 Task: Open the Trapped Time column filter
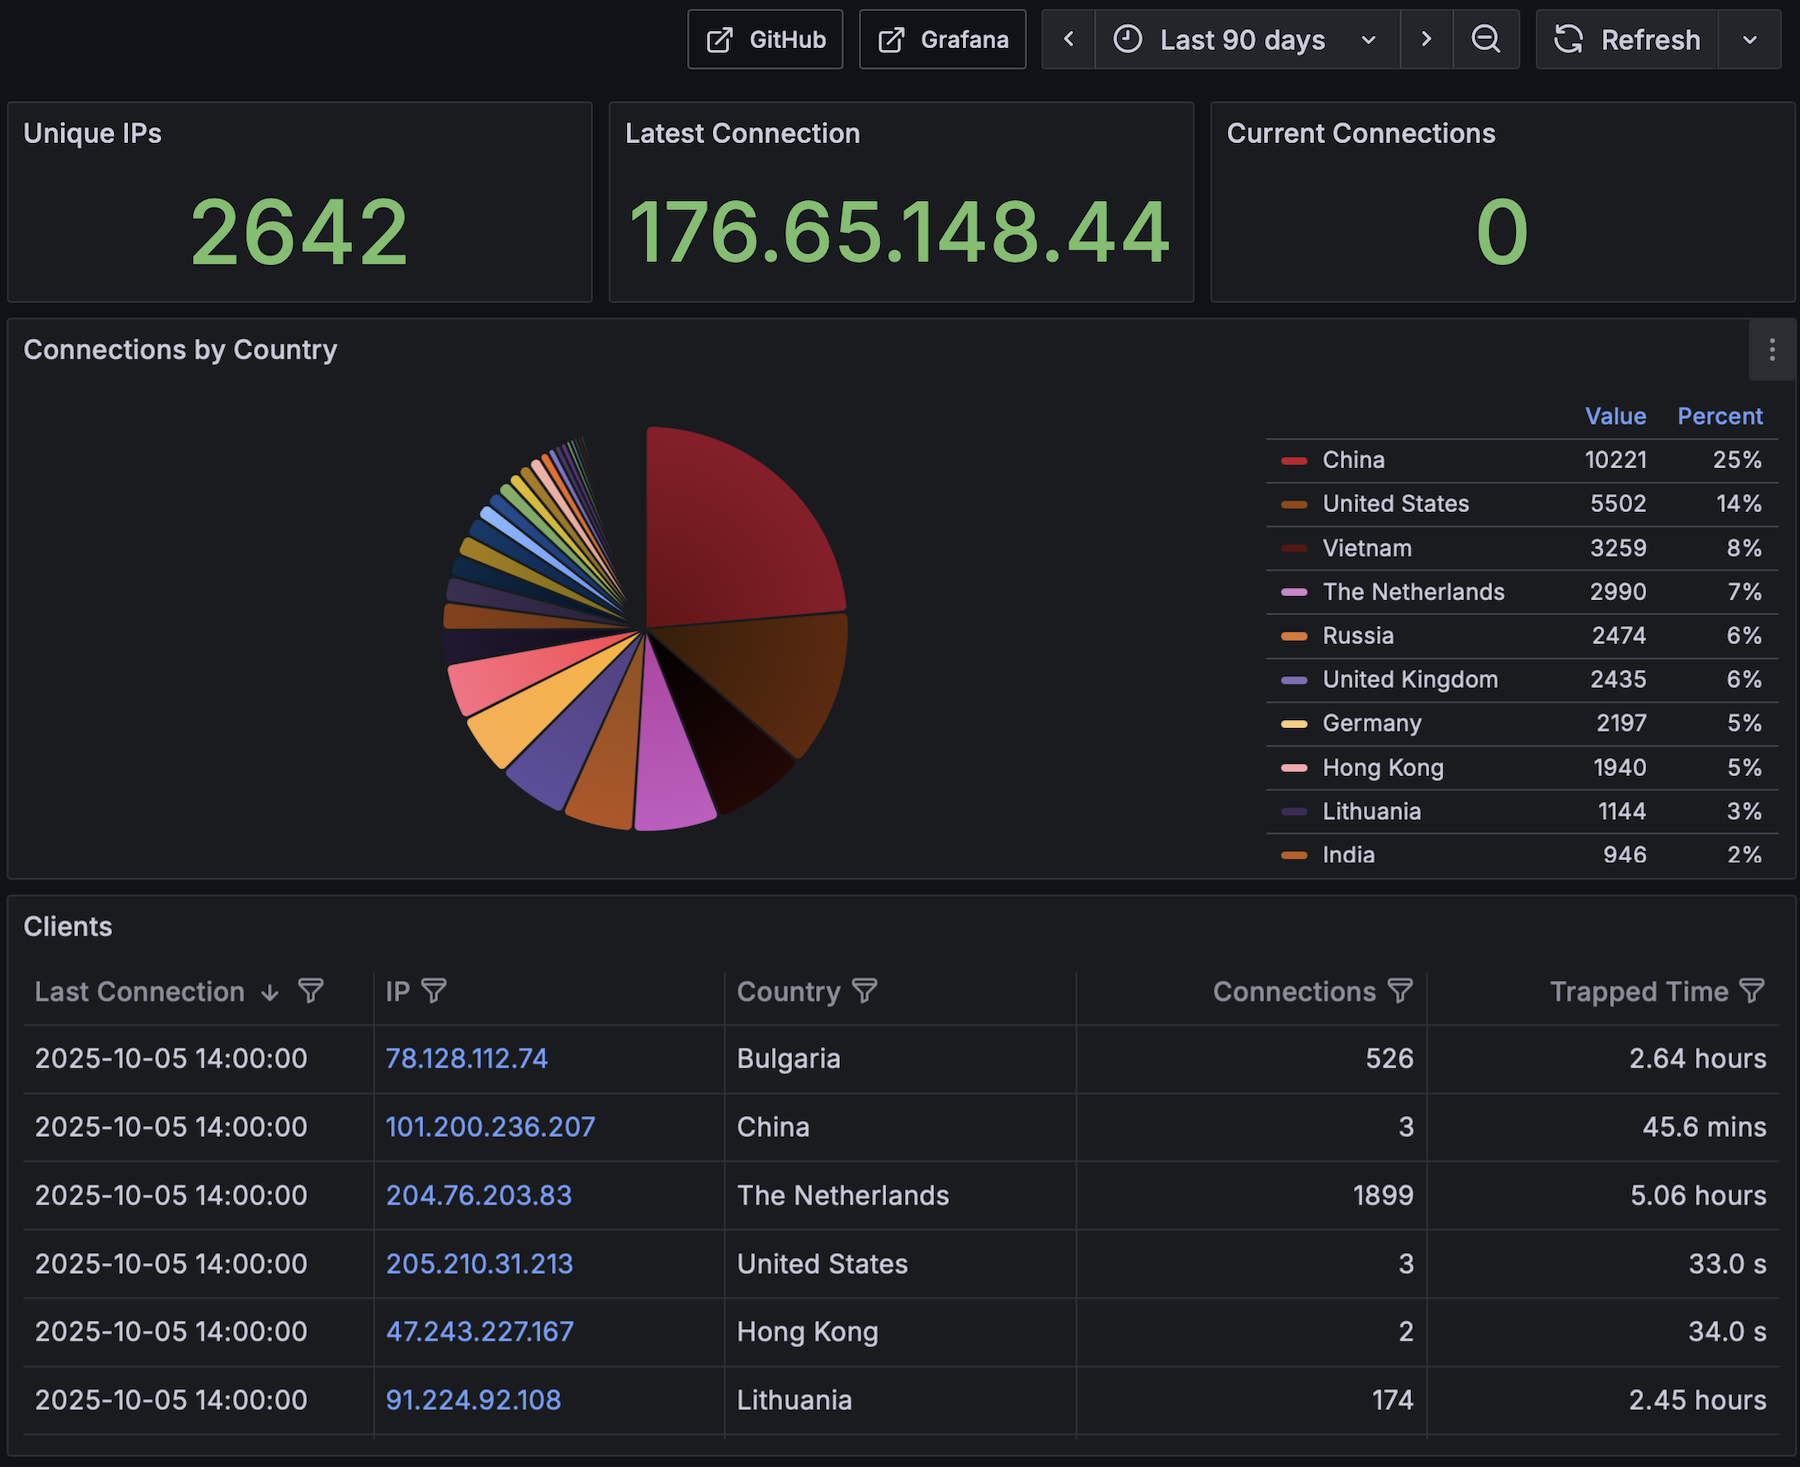(x=1752, y=991)
